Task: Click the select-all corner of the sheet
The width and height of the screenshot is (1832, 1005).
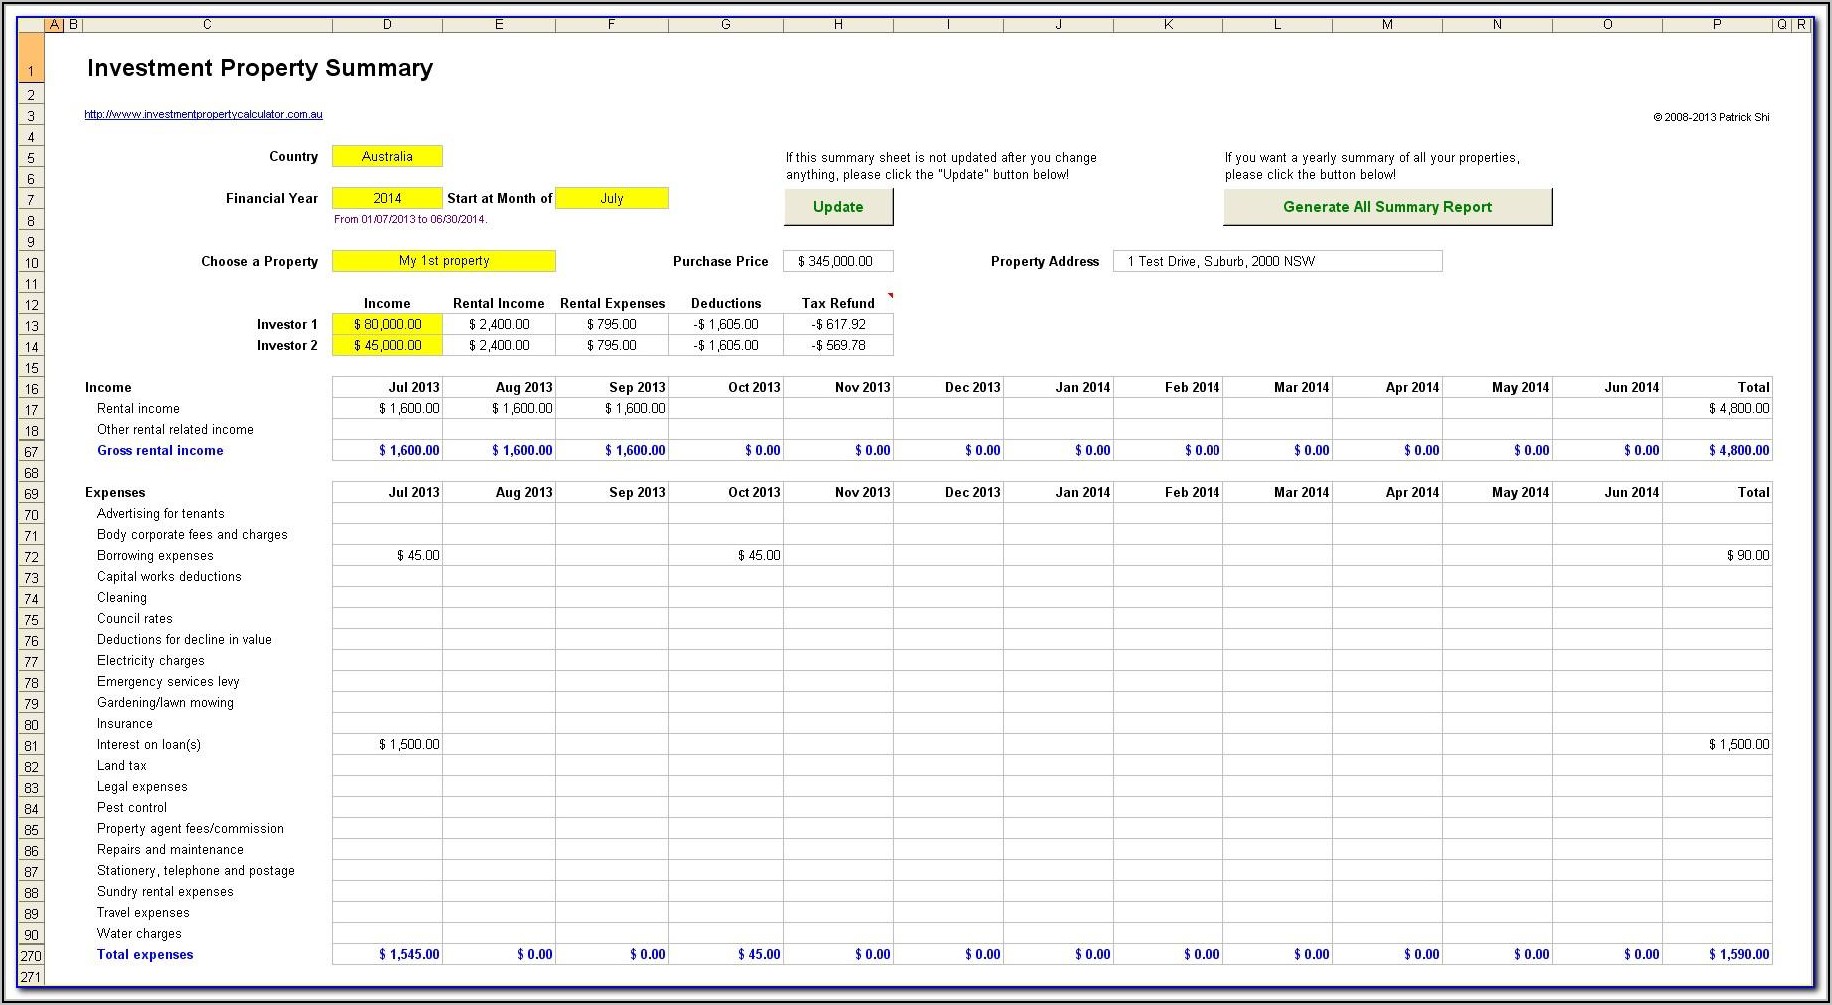Action: (31, 25)
